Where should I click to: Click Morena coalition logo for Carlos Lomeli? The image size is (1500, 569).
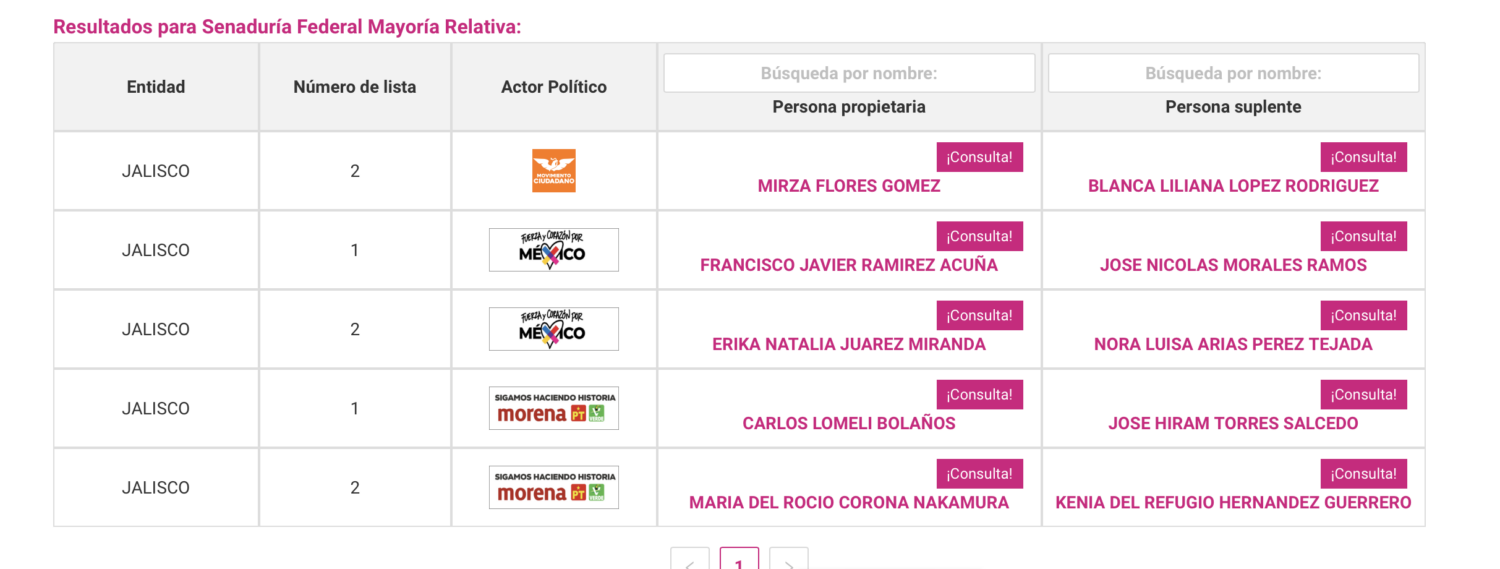553,408
